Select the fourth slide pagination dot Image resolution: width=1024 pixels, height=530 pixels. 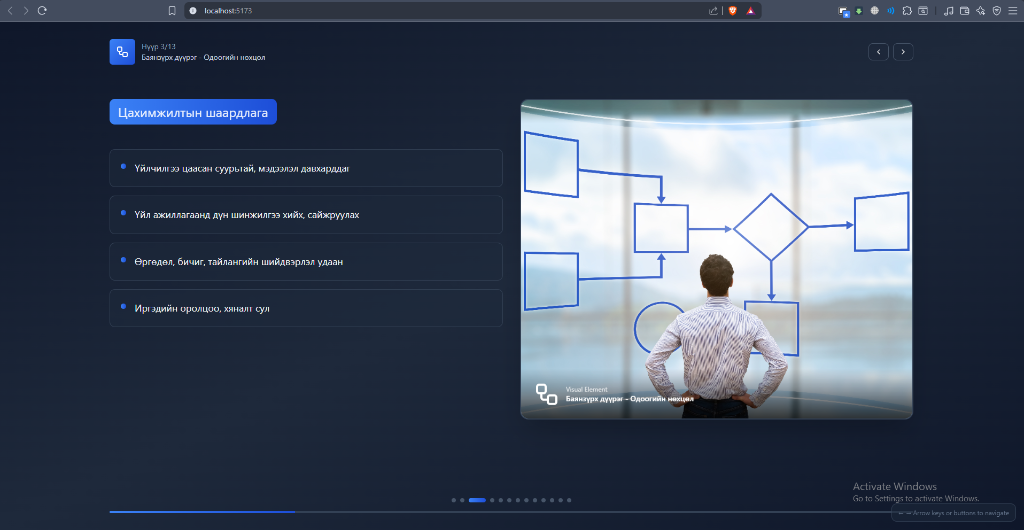[x=494, y=499]
